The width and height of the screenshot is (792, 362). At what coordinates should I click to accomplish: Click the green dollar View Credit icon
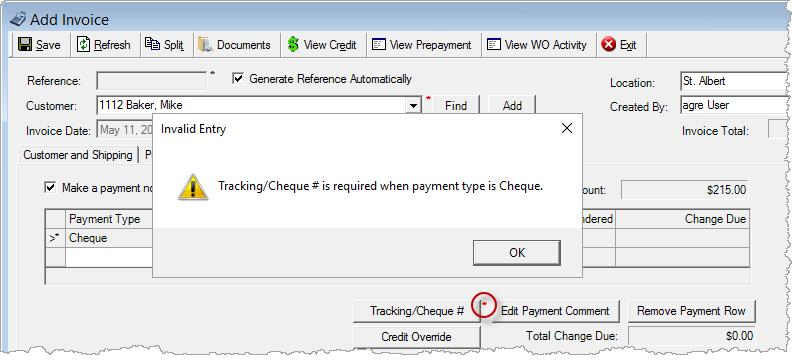(x=293, y=44)
